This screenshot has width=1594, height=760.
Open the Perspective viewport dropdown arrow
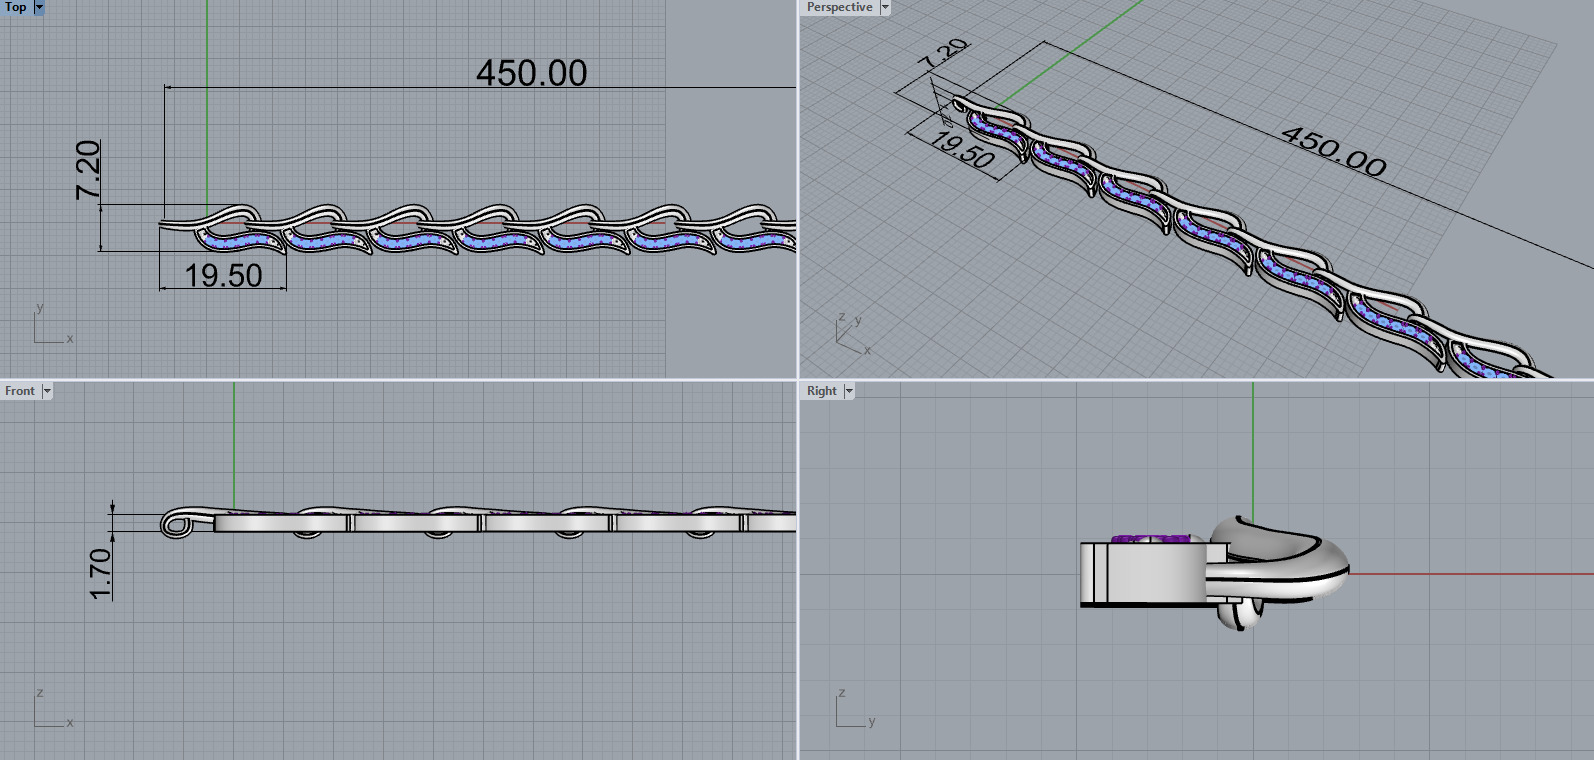pyautogui.click(x=885, y=7)
